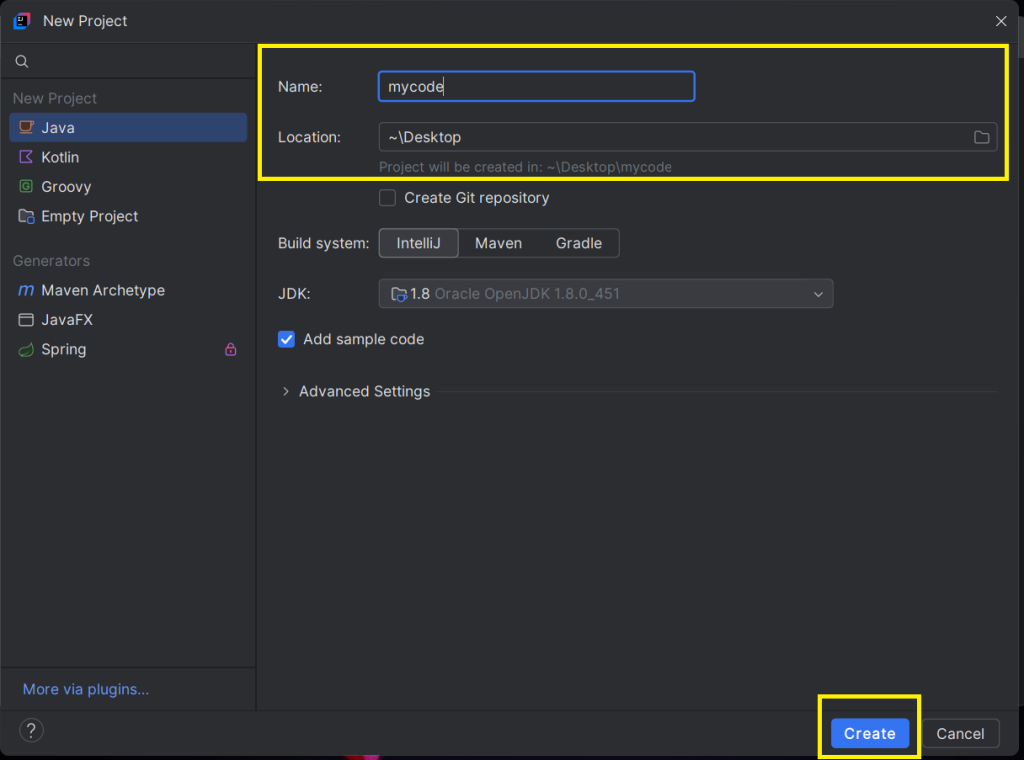Disable the Add sample code checkbox
Screen dimensions: 1024x760
(286, 339)
